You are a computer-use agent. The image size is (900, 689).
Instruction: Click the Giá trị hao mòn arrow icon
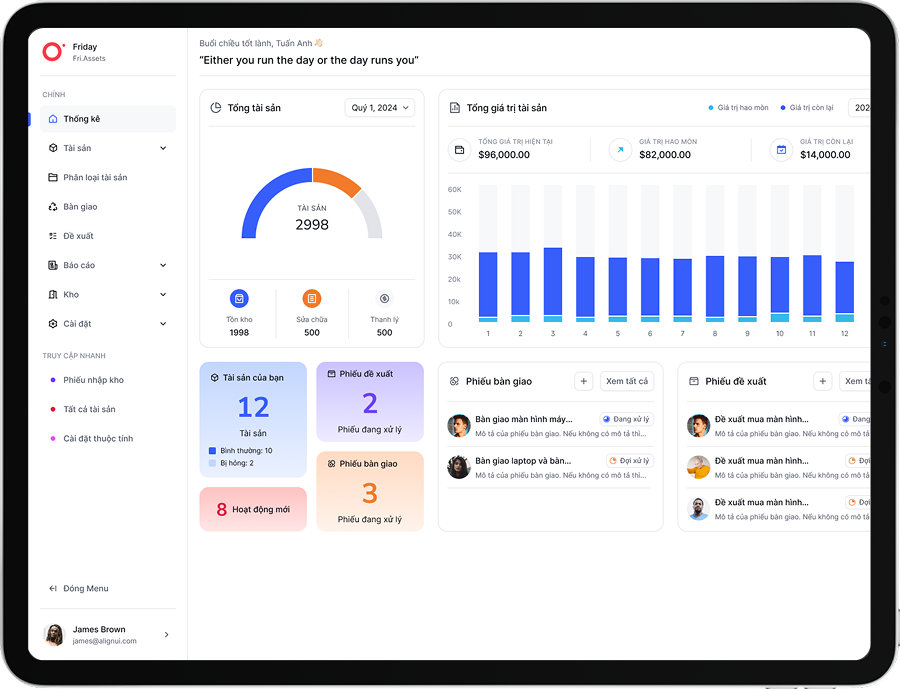(620, 150)
